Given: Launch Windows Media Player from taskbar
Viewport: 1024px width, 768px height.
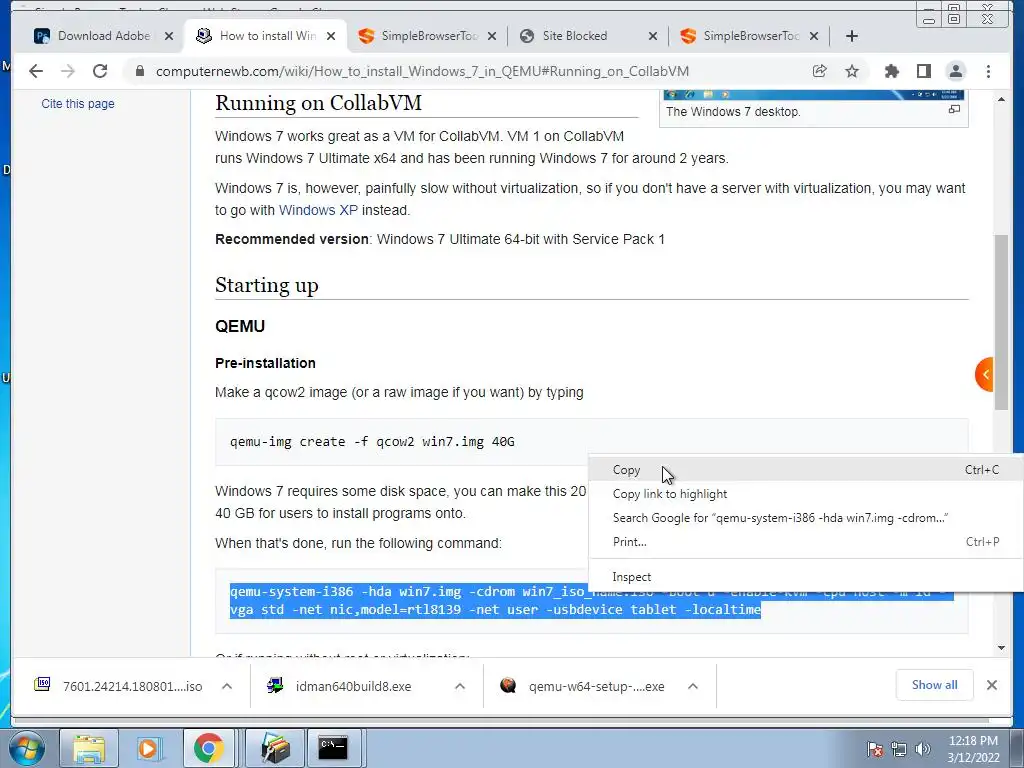Looking at the screenshot, I should (148, 748).
